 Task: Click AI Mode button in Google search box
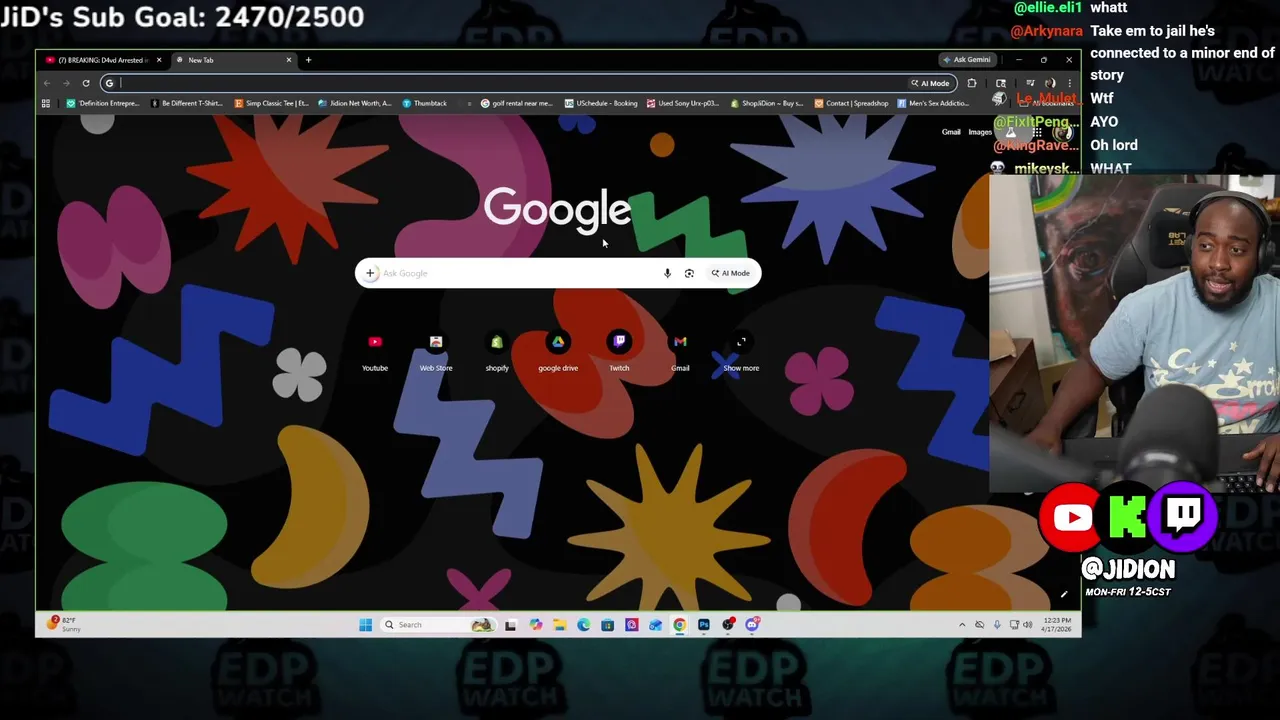pos(730,273)
